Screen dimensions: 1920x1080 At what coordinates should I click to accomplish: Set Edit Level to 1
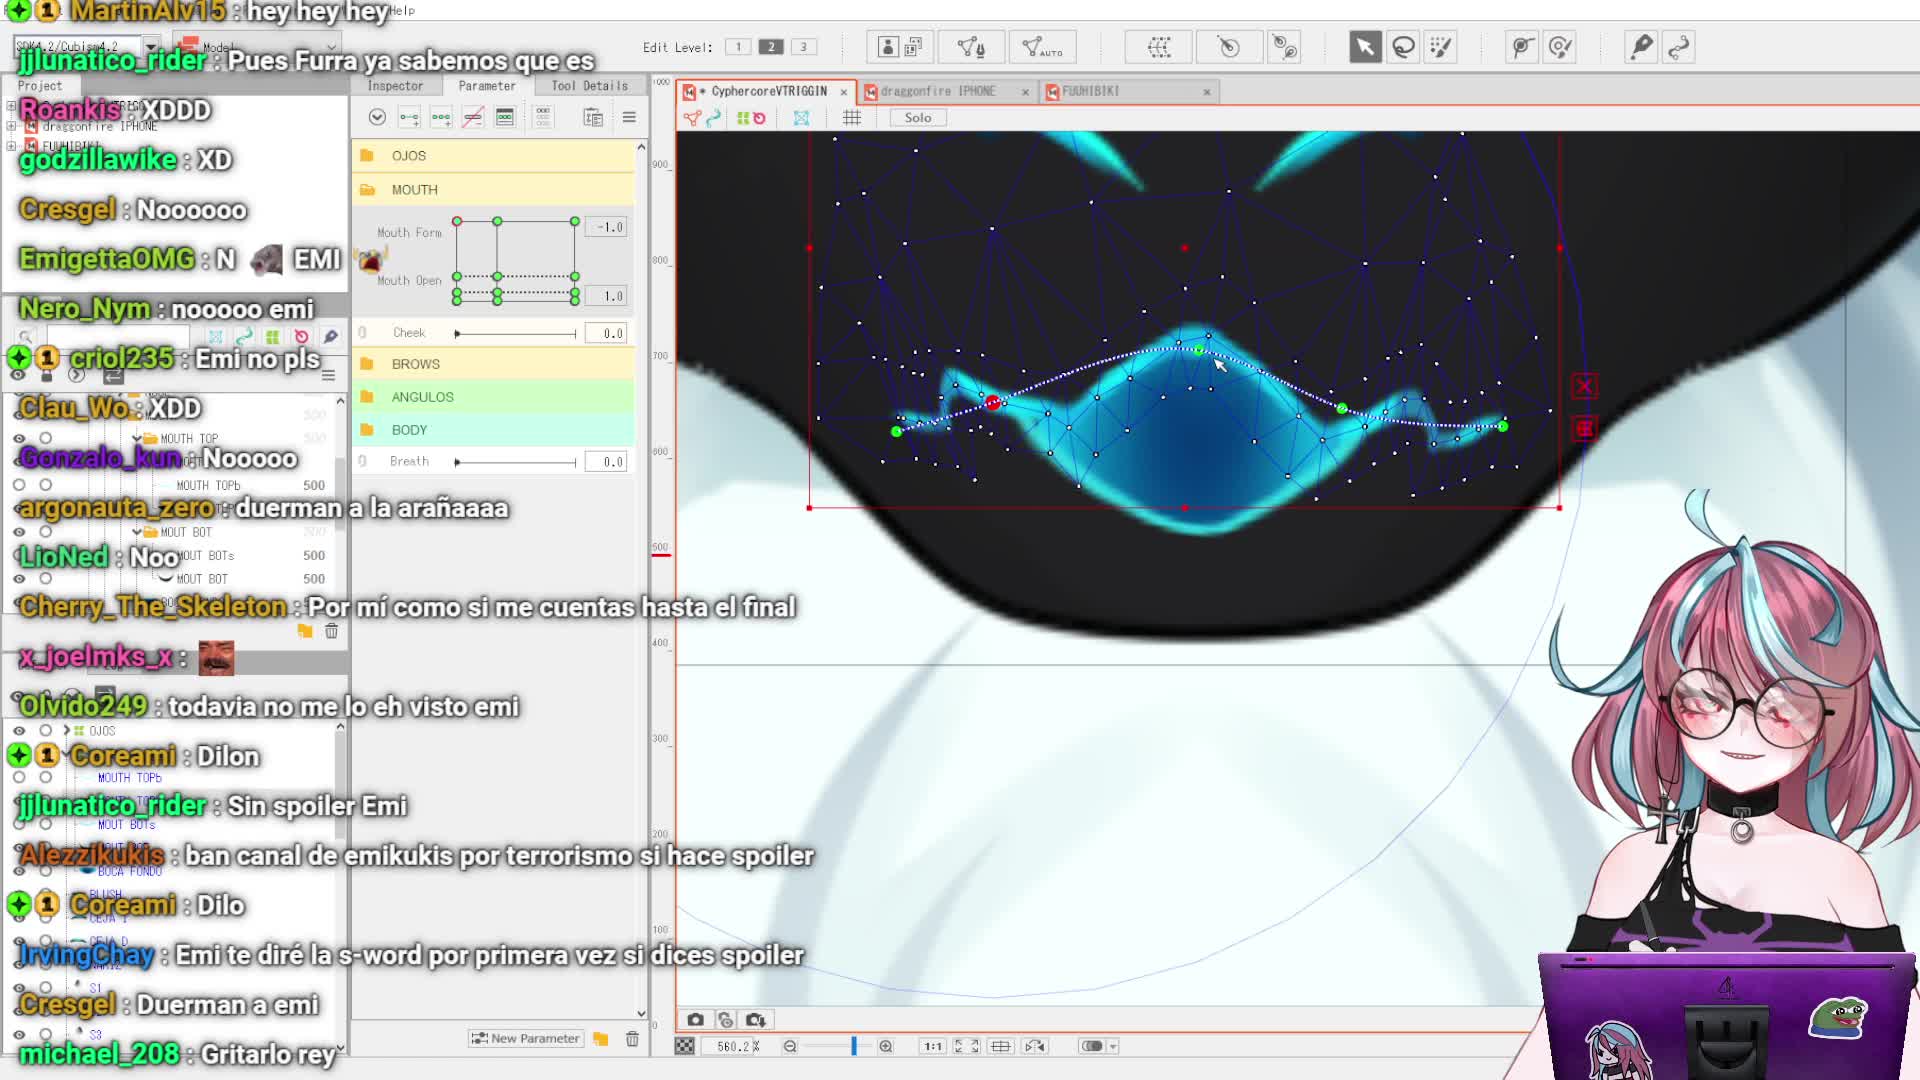point(738,47)
